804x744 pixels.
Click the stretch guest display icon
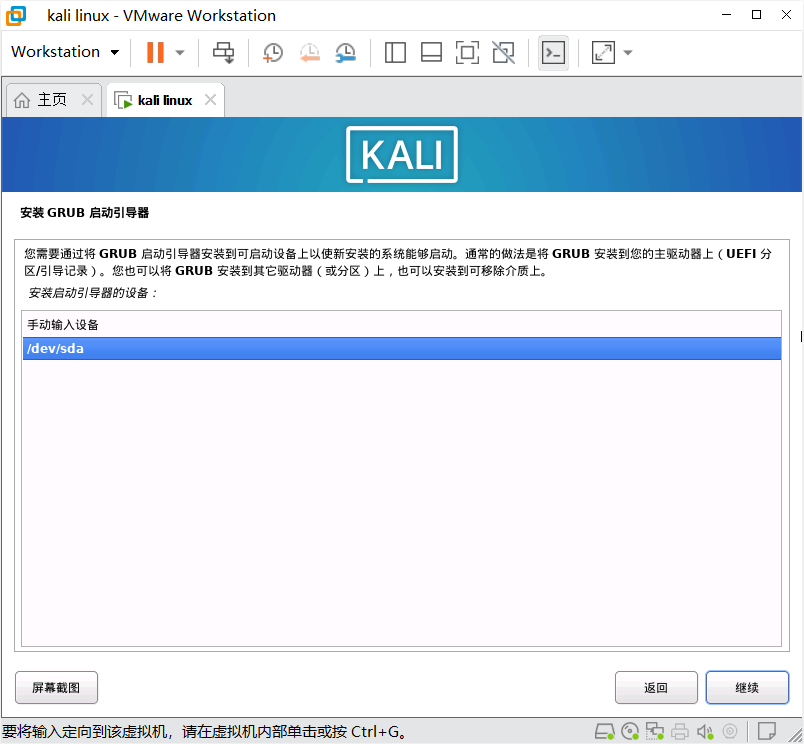(x=603, y=52)
